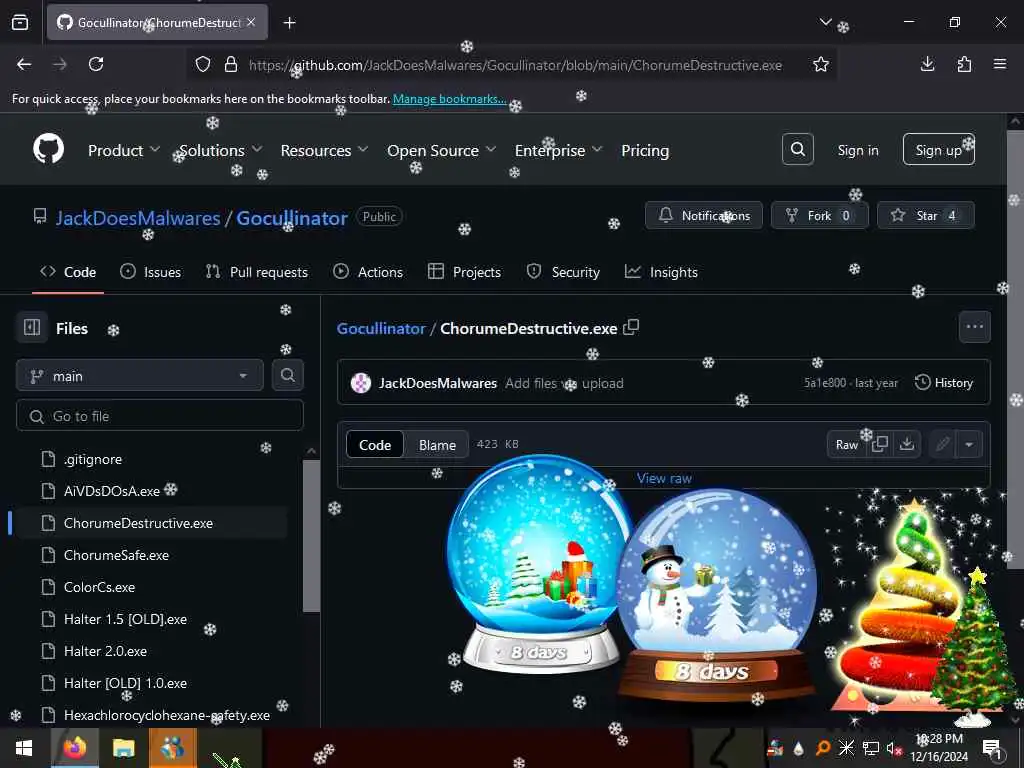
Task: Select AiVDsDOsA.exe in file tree
Action: [150, 491]
